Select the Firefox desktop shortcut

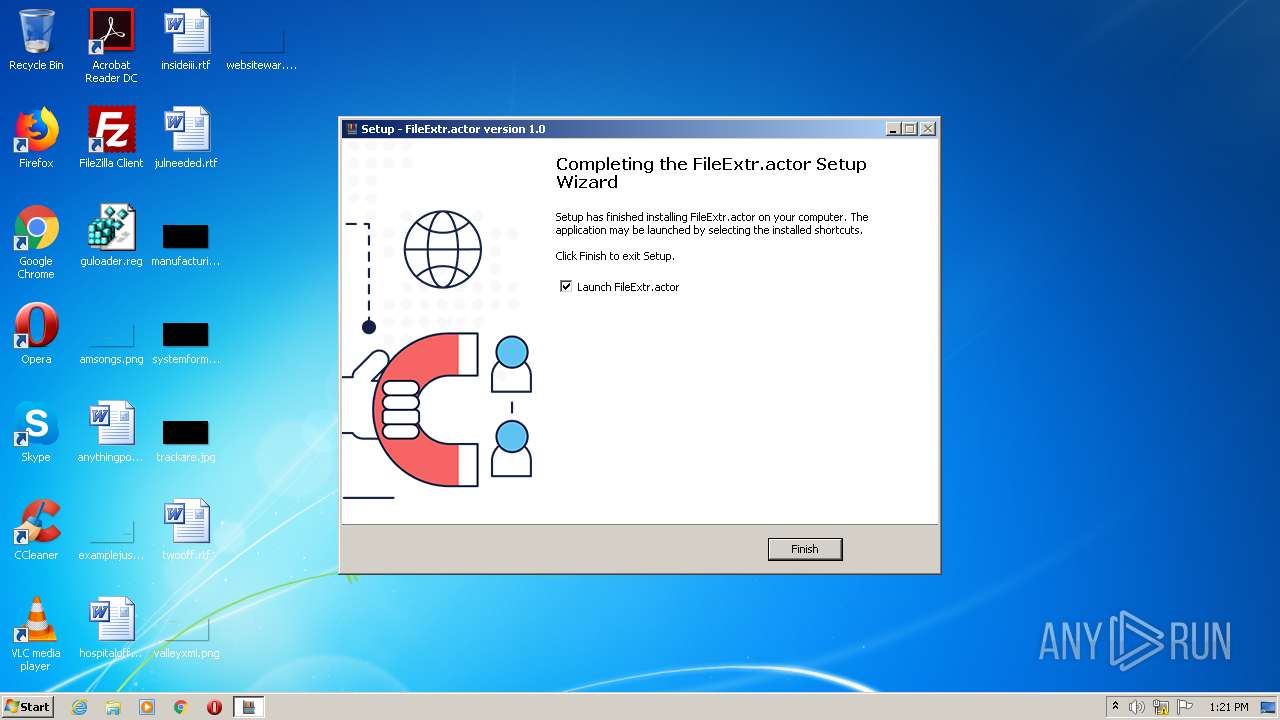(x=36, y=138)
